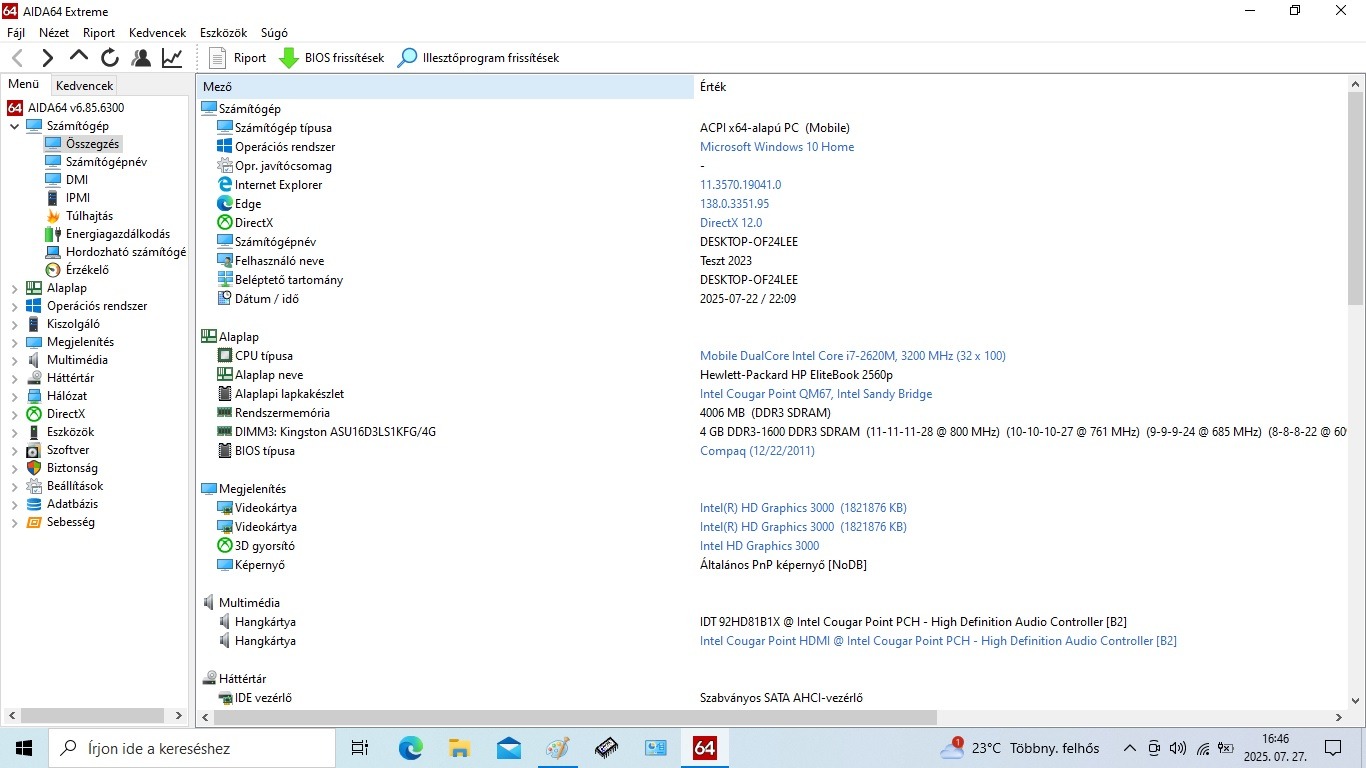
Task: Open Intel HD Graphics 3000 3D gyorsító link
Action: click(759, 546)
